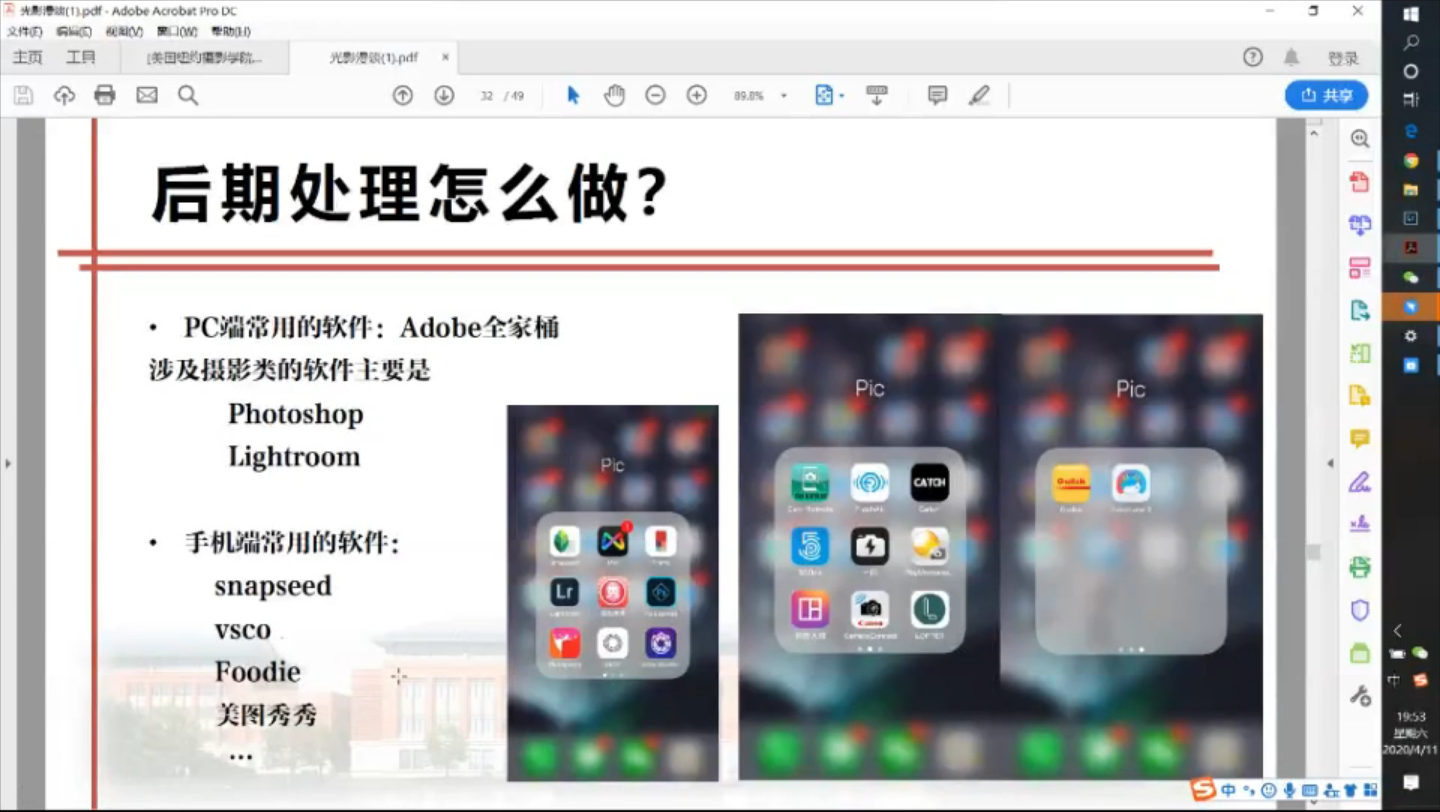Click the fit page view icon
This screenshot has width=1440, height=812.
point(823,95)
